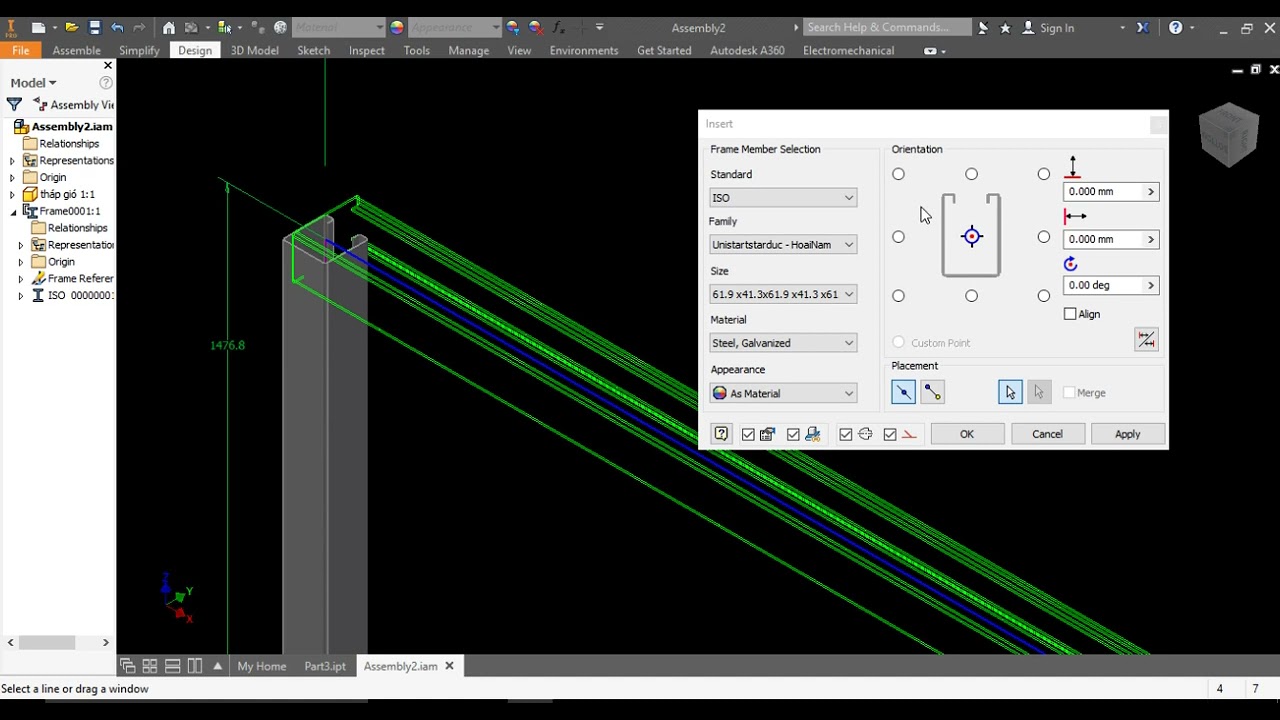
Task: Click the mirror frame member icon
Action: pos(1146,340)
